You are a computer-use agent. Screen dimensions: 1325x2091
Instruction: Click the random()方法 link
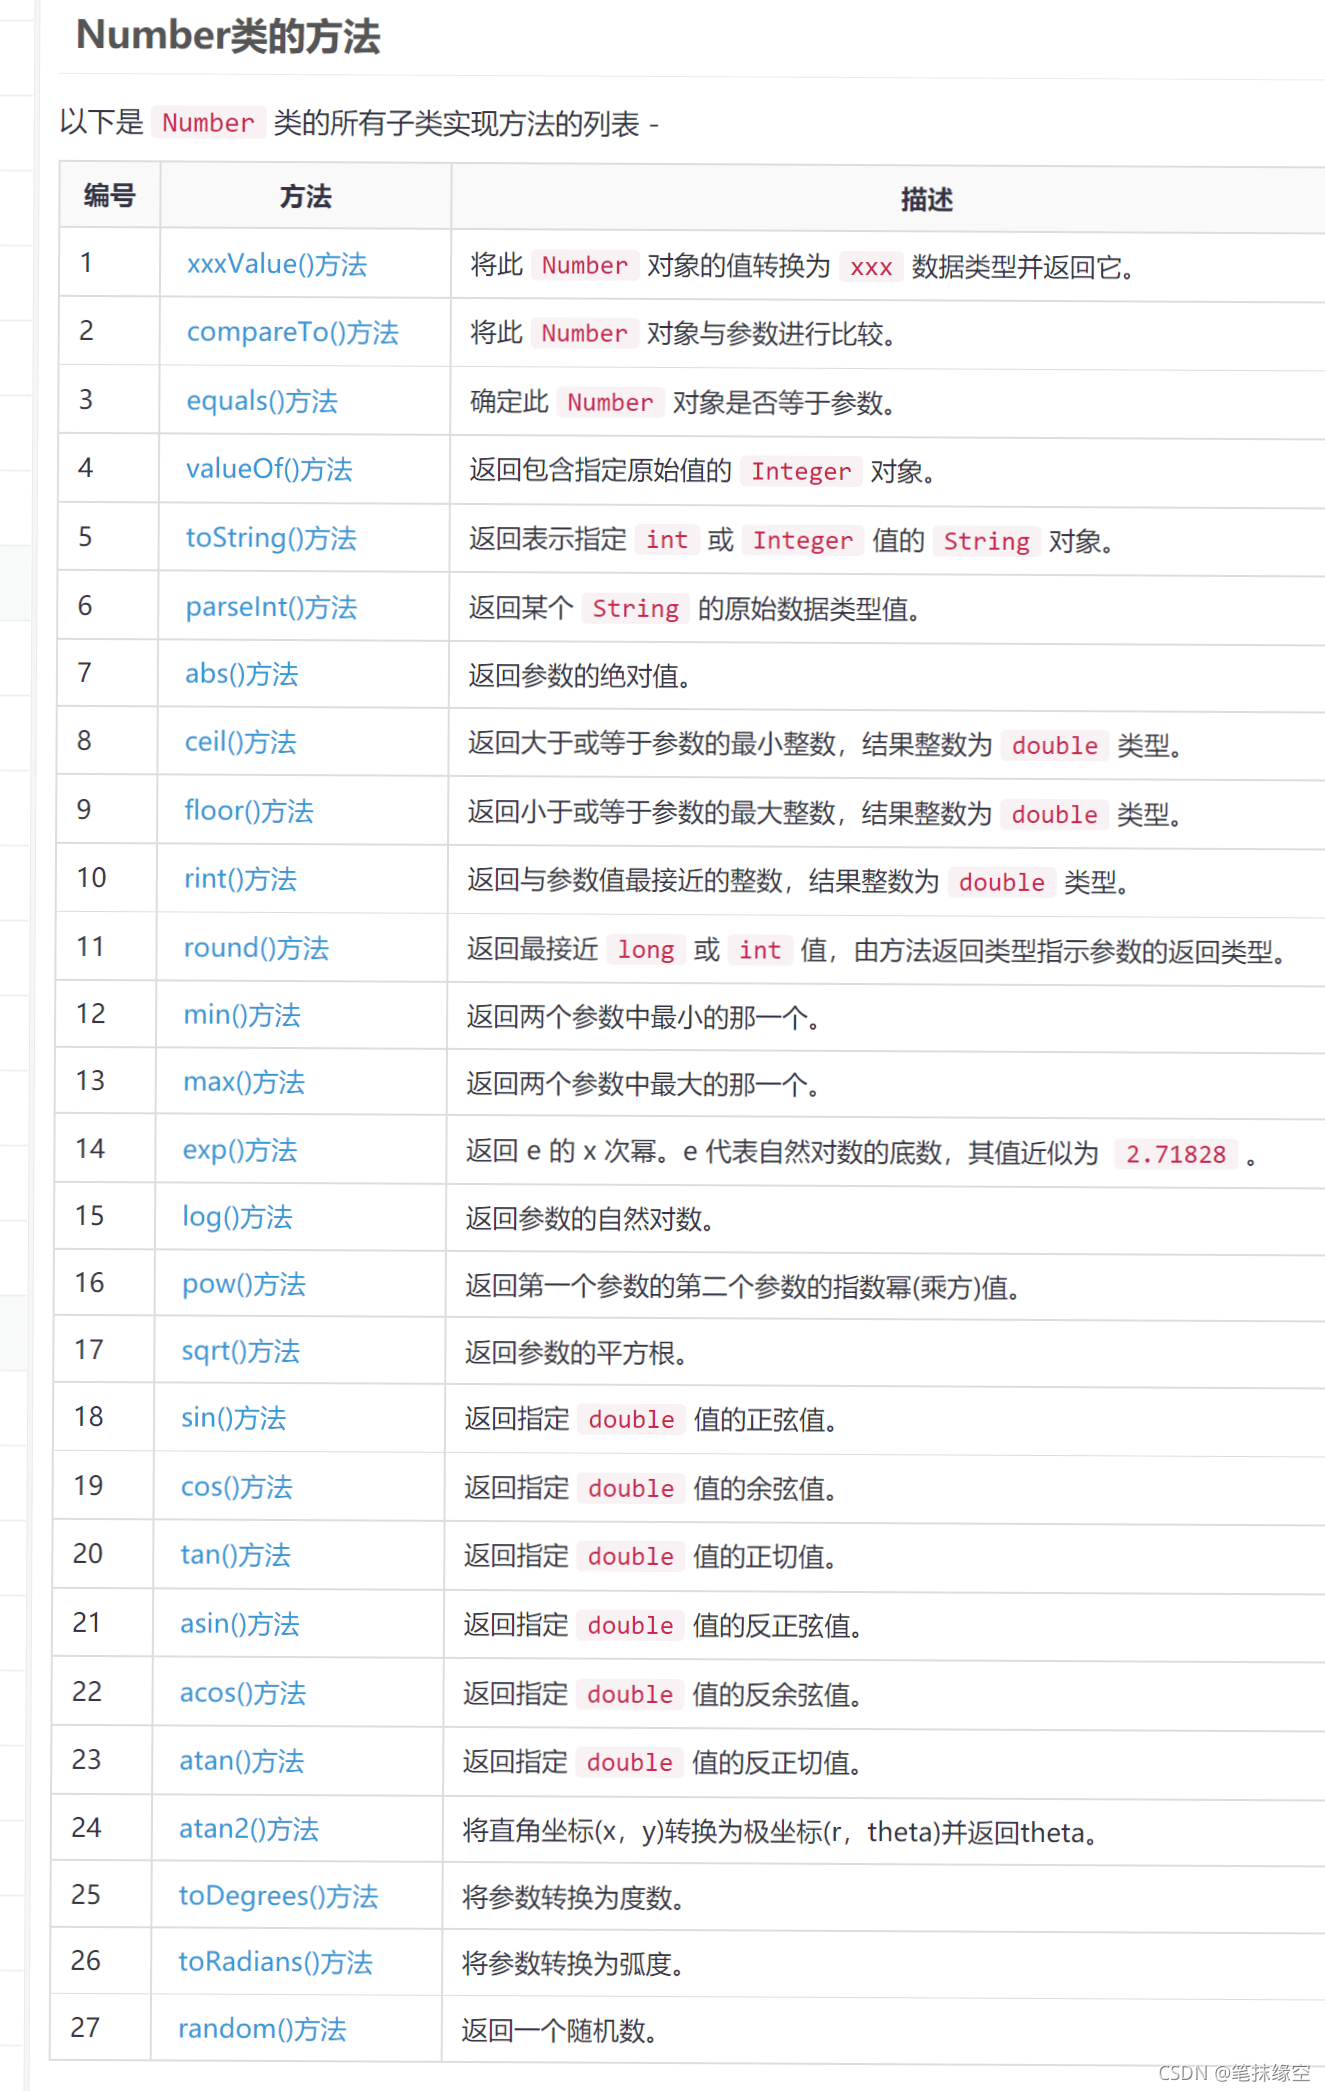262,2029
